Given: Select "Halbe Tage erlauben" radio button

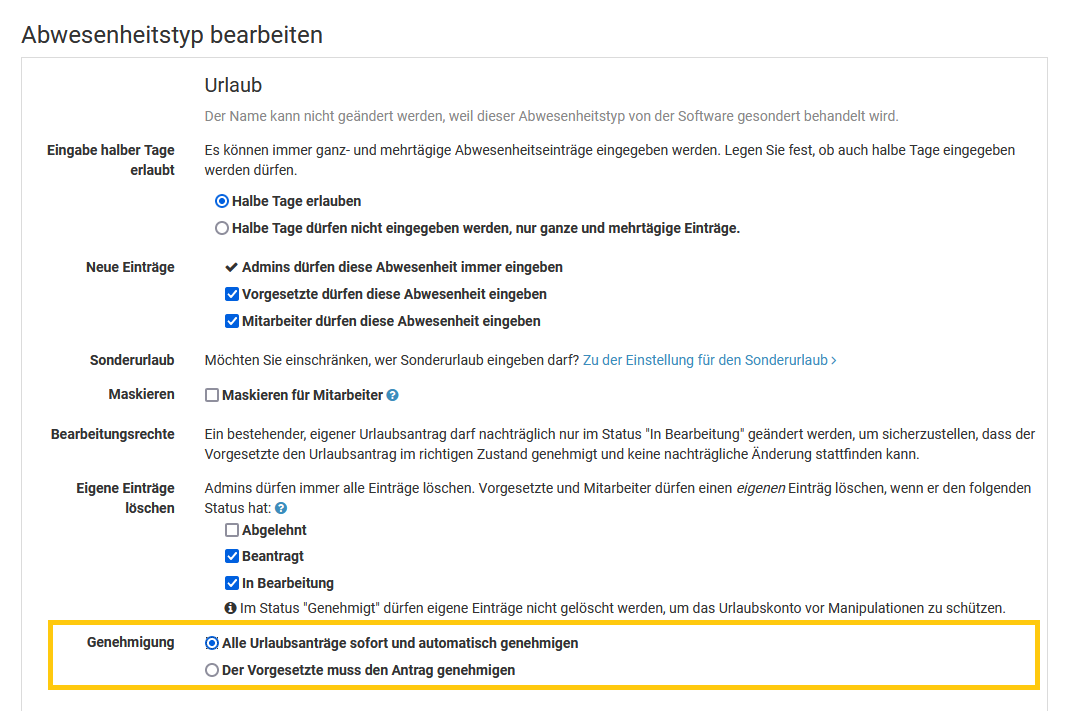Looking at the screenshot, I should click(222, 201).
